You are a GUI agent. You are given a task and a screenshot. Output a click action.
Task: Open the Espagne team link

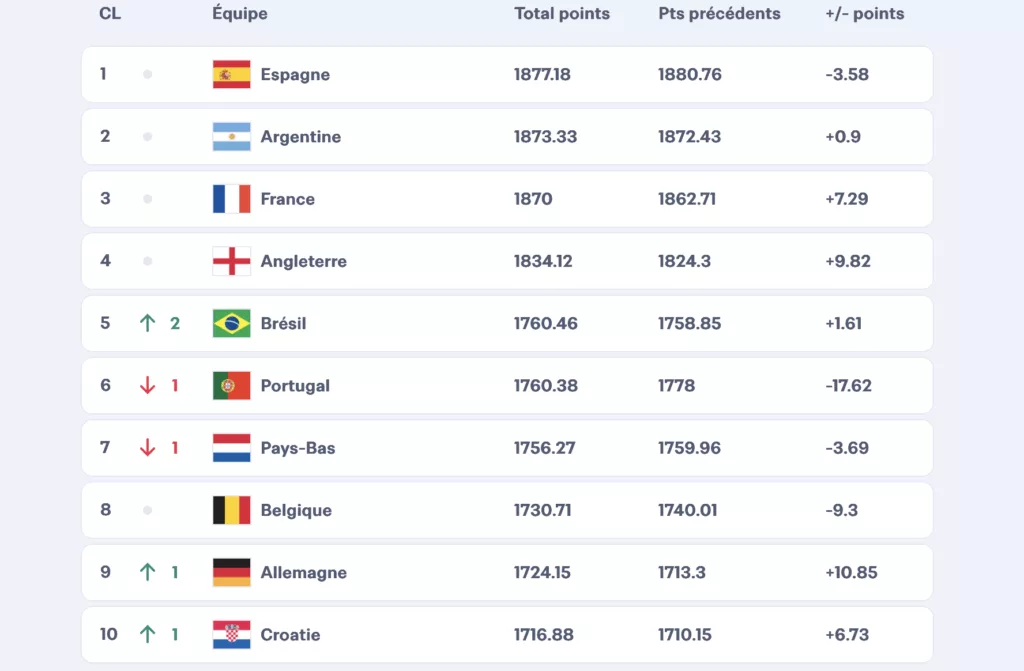point(295,75)
